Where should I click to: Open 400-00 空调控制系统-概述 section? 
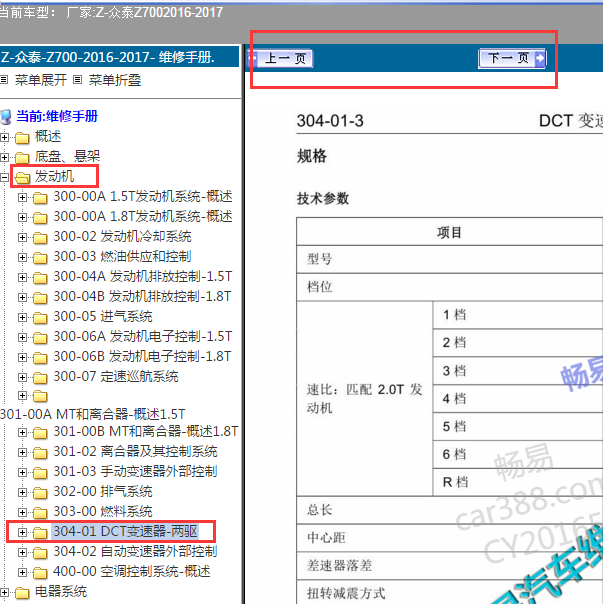pos(132,572)
